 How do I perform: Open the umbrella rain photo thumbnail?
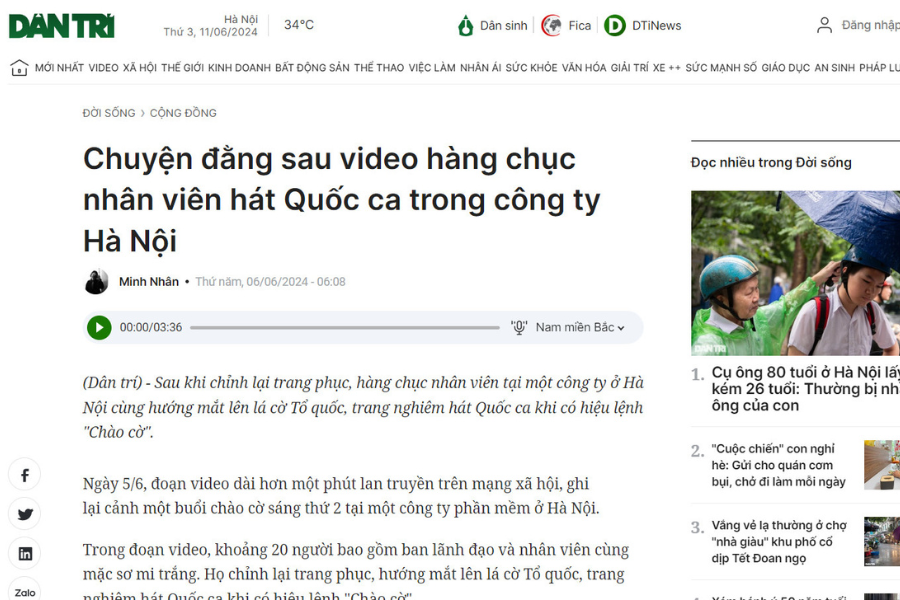(x=796, y=273)
